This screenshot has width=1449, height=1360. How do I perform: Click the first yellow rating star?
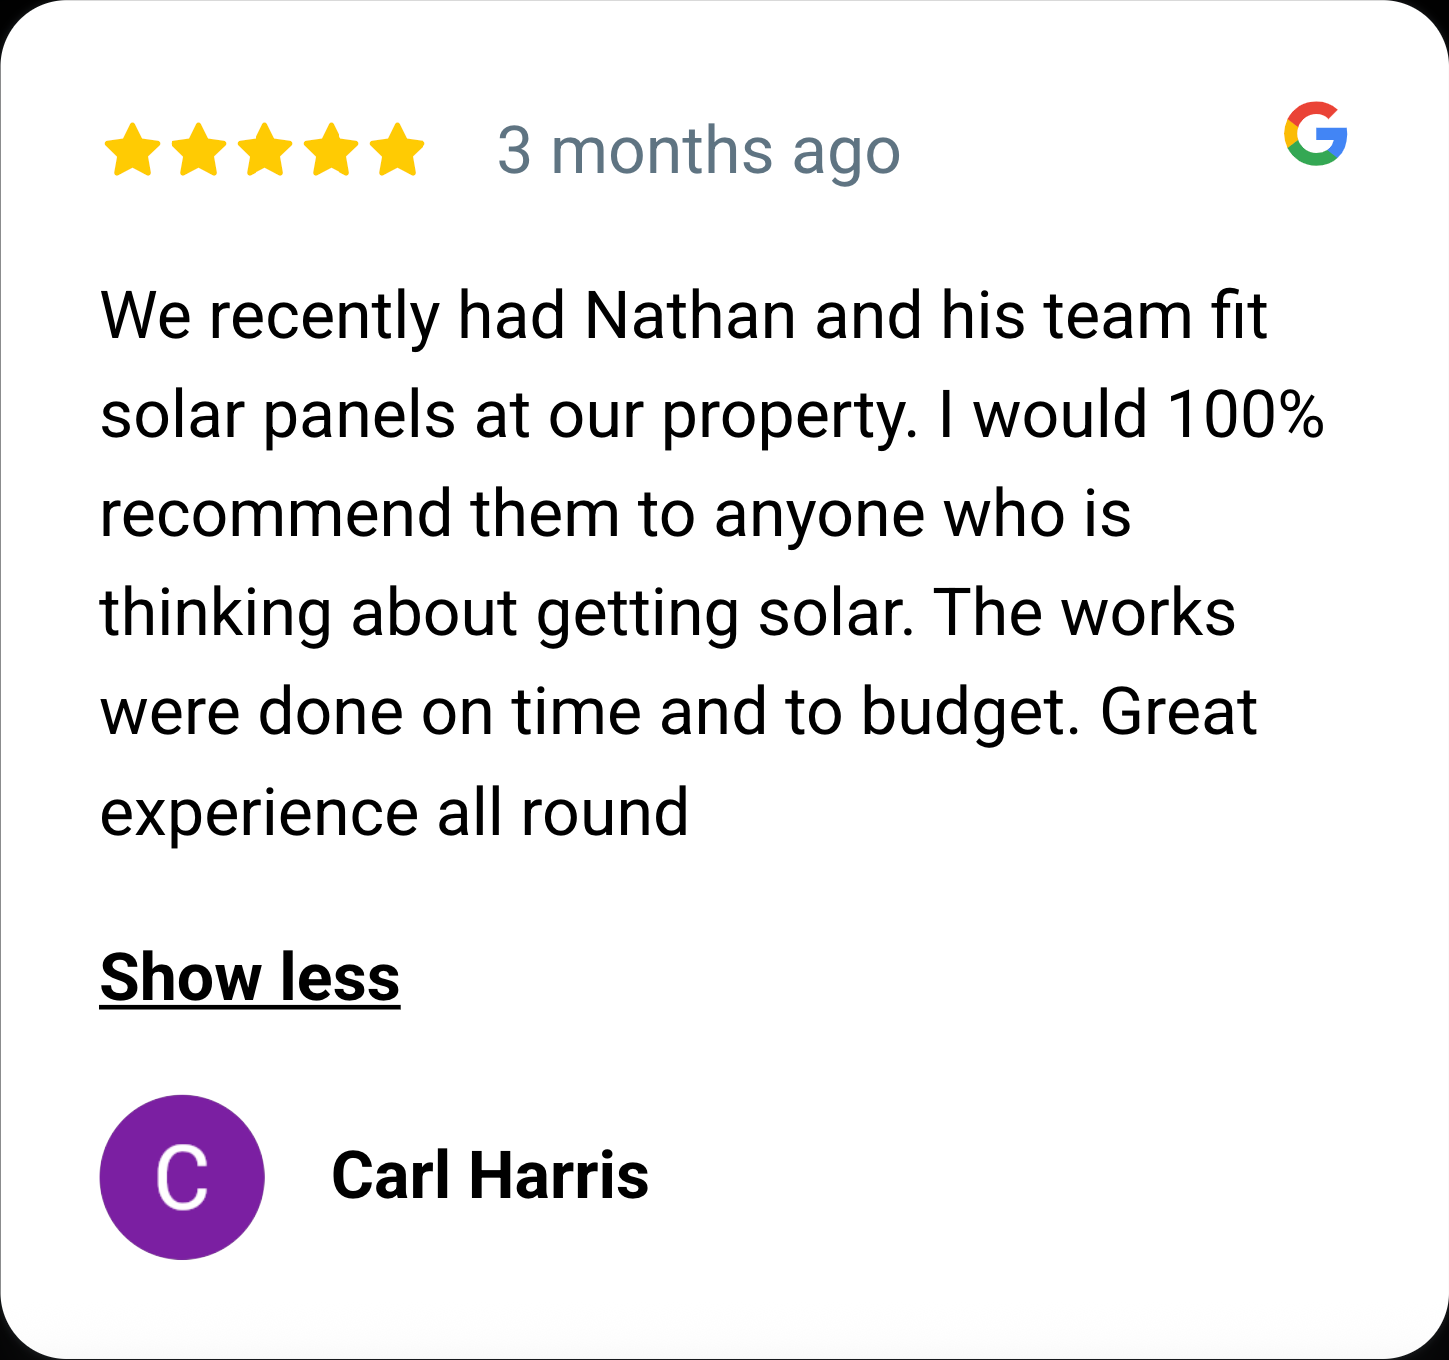132,150
